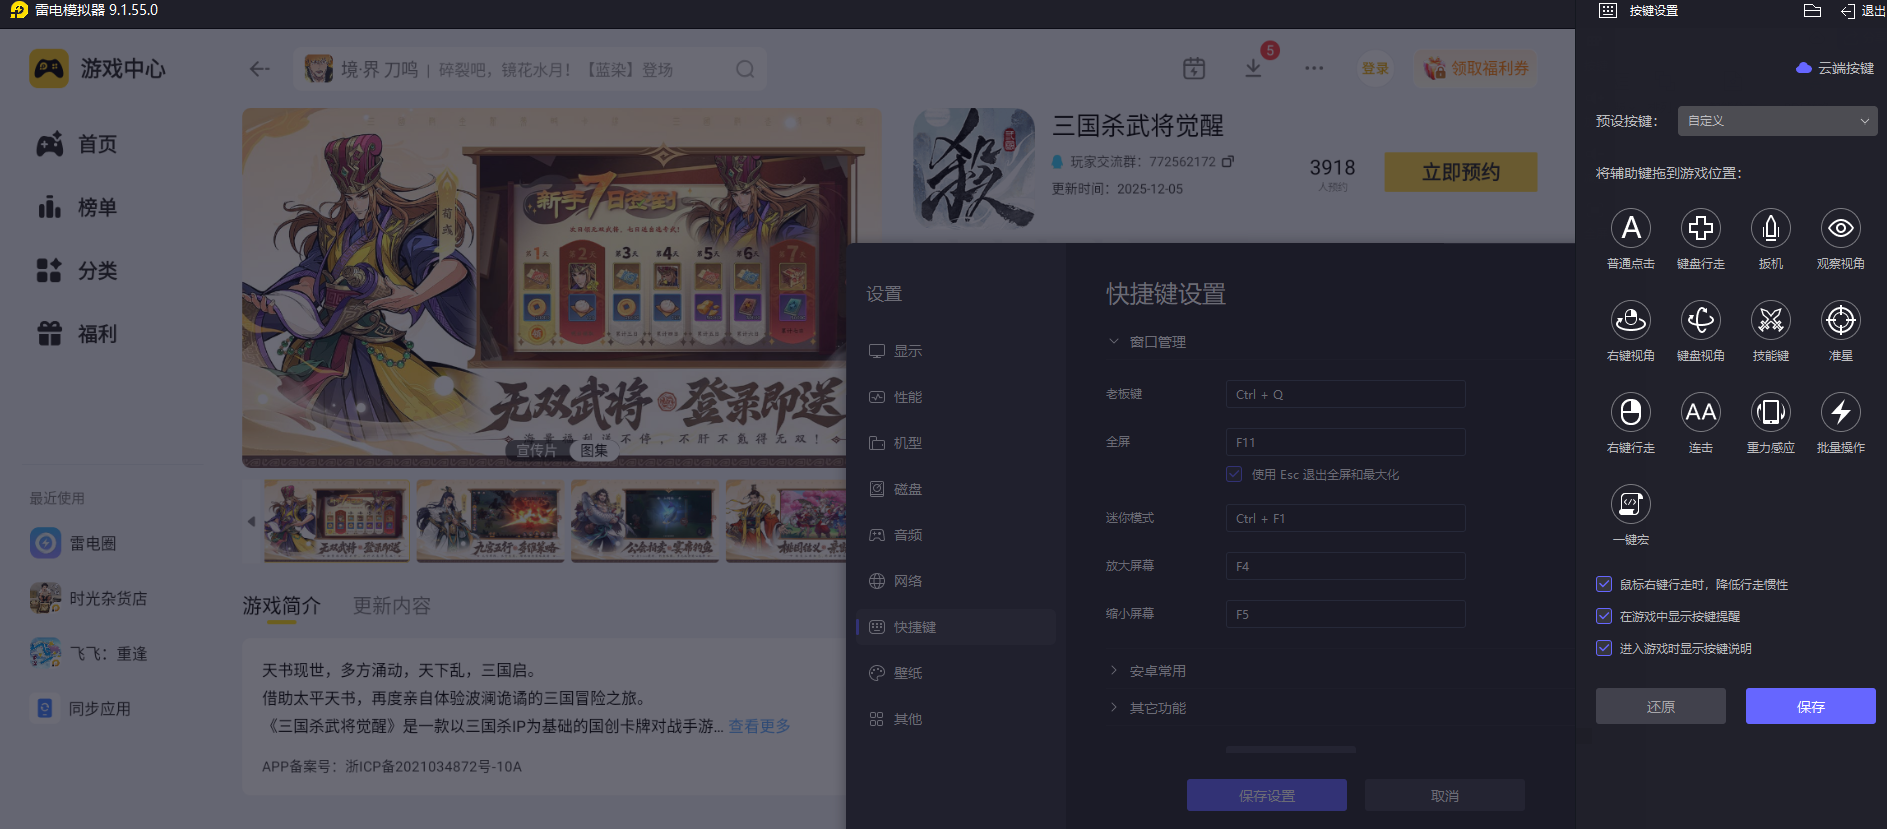Pick the 扳机 trigger key icon
Screen dimensions: 1887x829
pos(1771,229)
